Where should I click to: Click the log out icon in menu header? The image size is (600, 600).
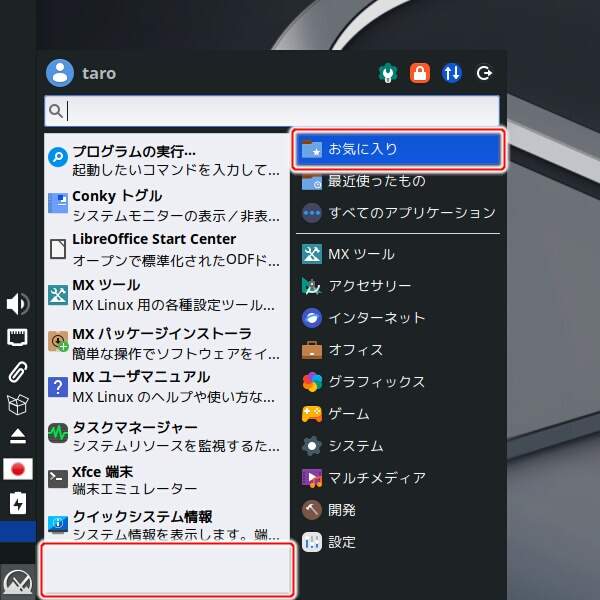click(x=485, y=73)
